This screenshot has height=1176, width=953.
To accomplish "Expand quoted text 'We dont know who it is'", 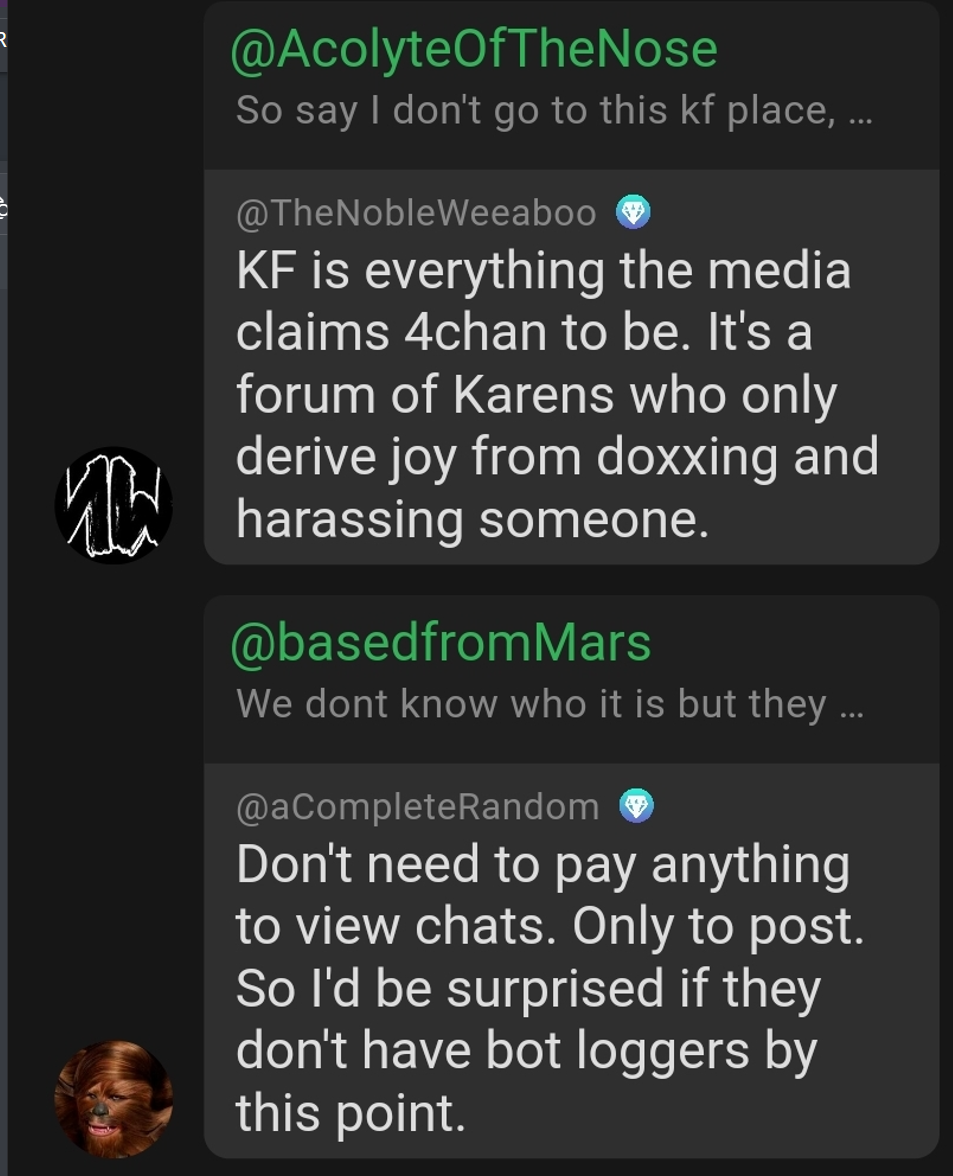I will (x=550, y=704).
